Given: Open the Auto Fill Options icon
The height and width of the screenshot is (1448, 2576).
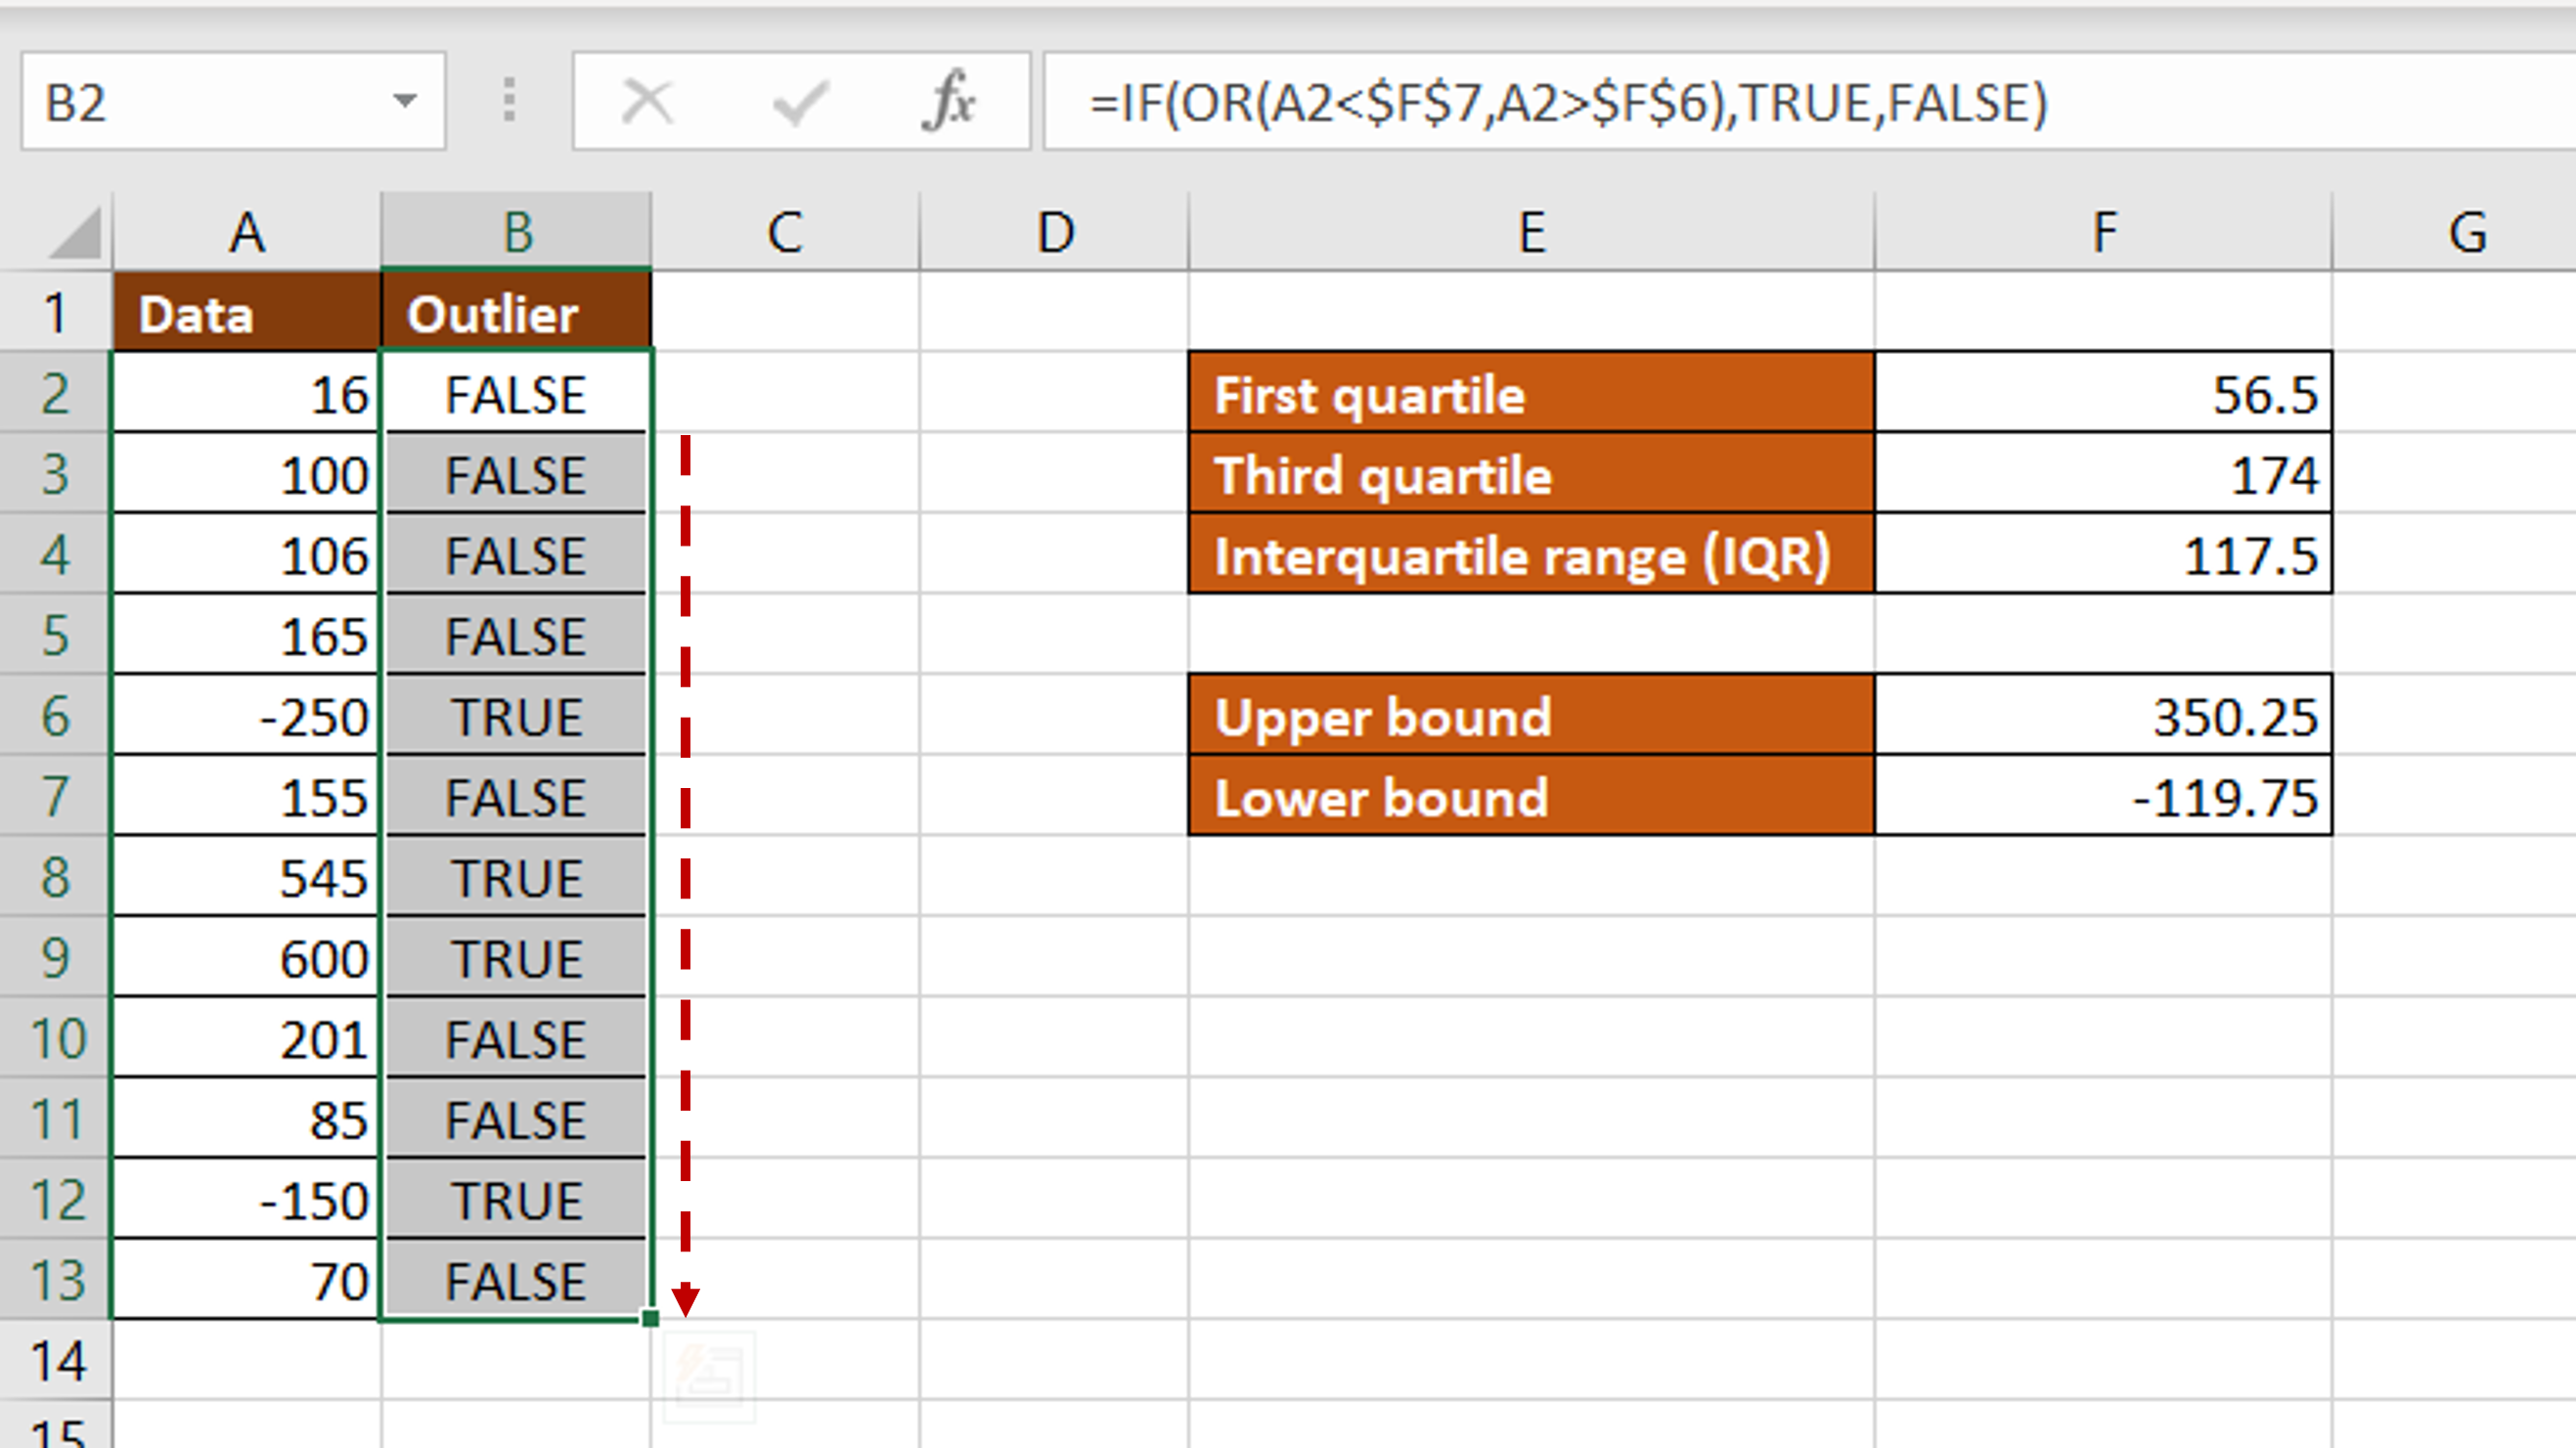Looking at the screenshot, I should click(x=709, y=1375).
